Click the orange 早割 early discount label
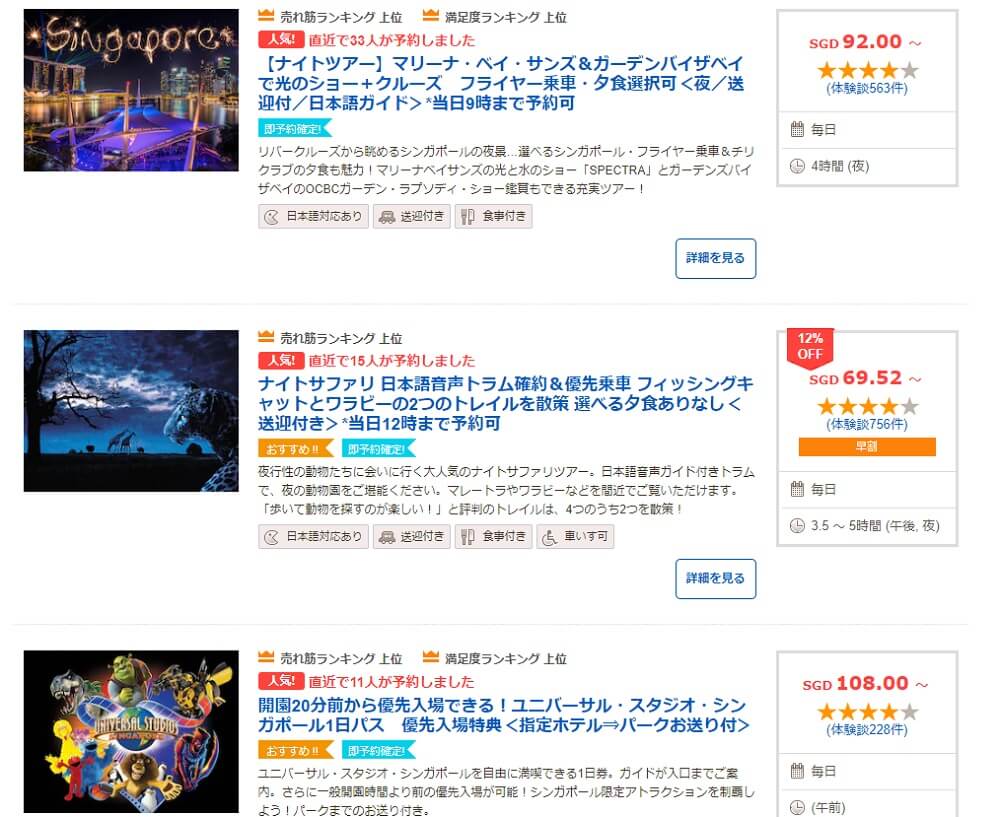The width and height of the screenshot is (1000, 817). [x=867, y=446]
